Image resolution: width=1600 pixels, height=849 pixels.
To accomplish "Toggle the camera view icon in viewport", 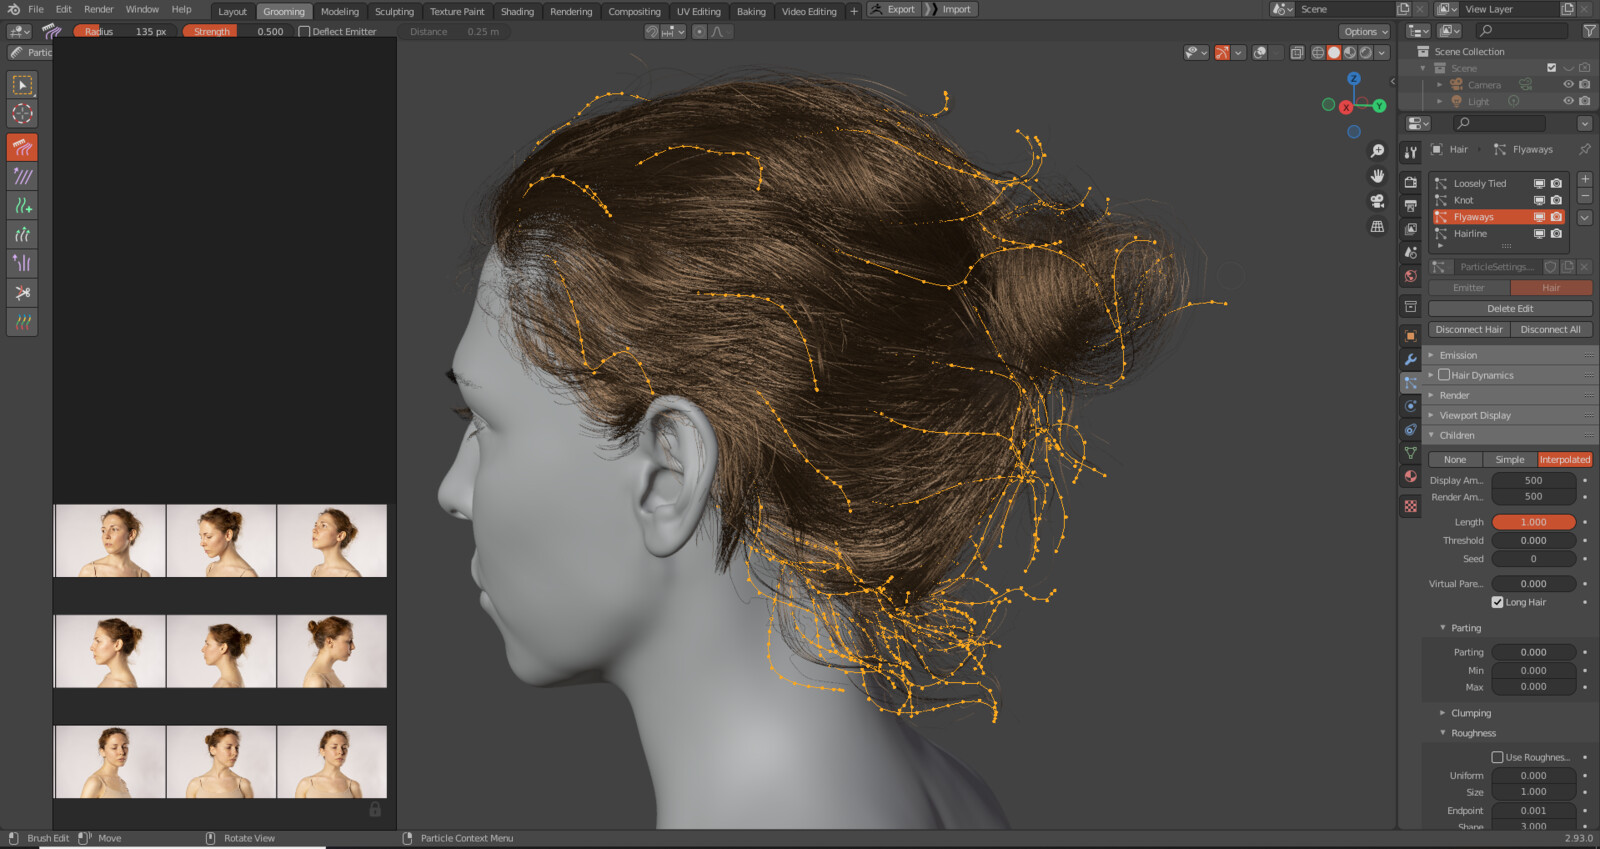I will (x=1377, y=201).
